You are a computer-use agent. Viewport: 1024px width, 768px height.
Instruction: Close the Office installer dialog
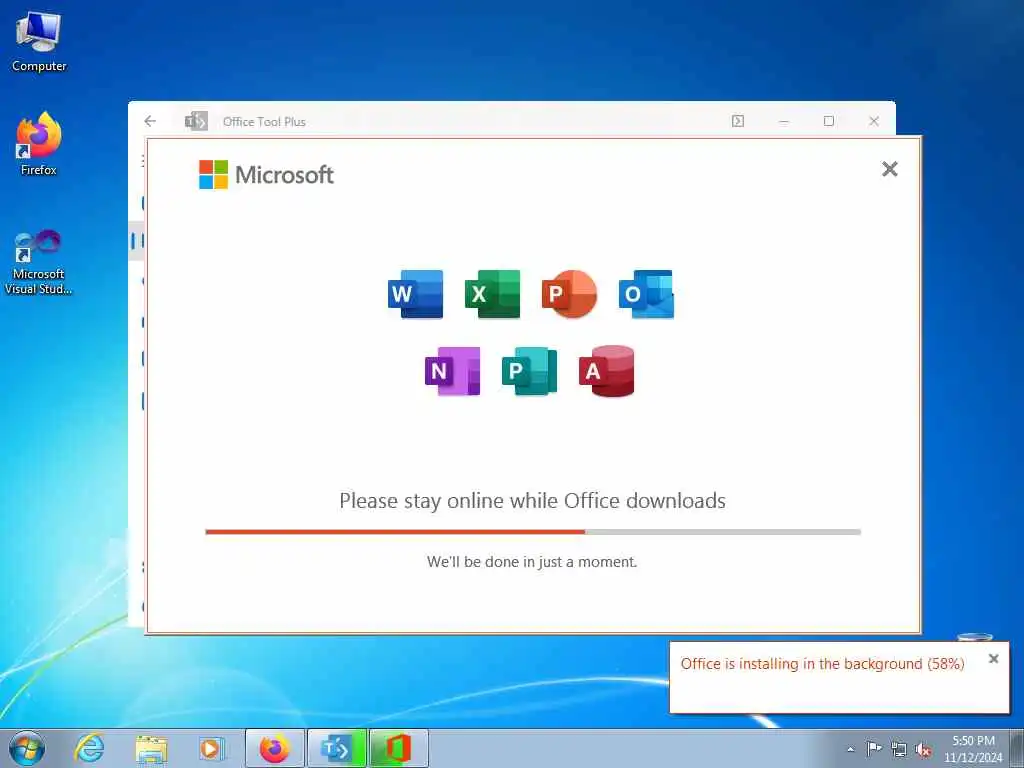pyautogui.click(x=889, y=169)
